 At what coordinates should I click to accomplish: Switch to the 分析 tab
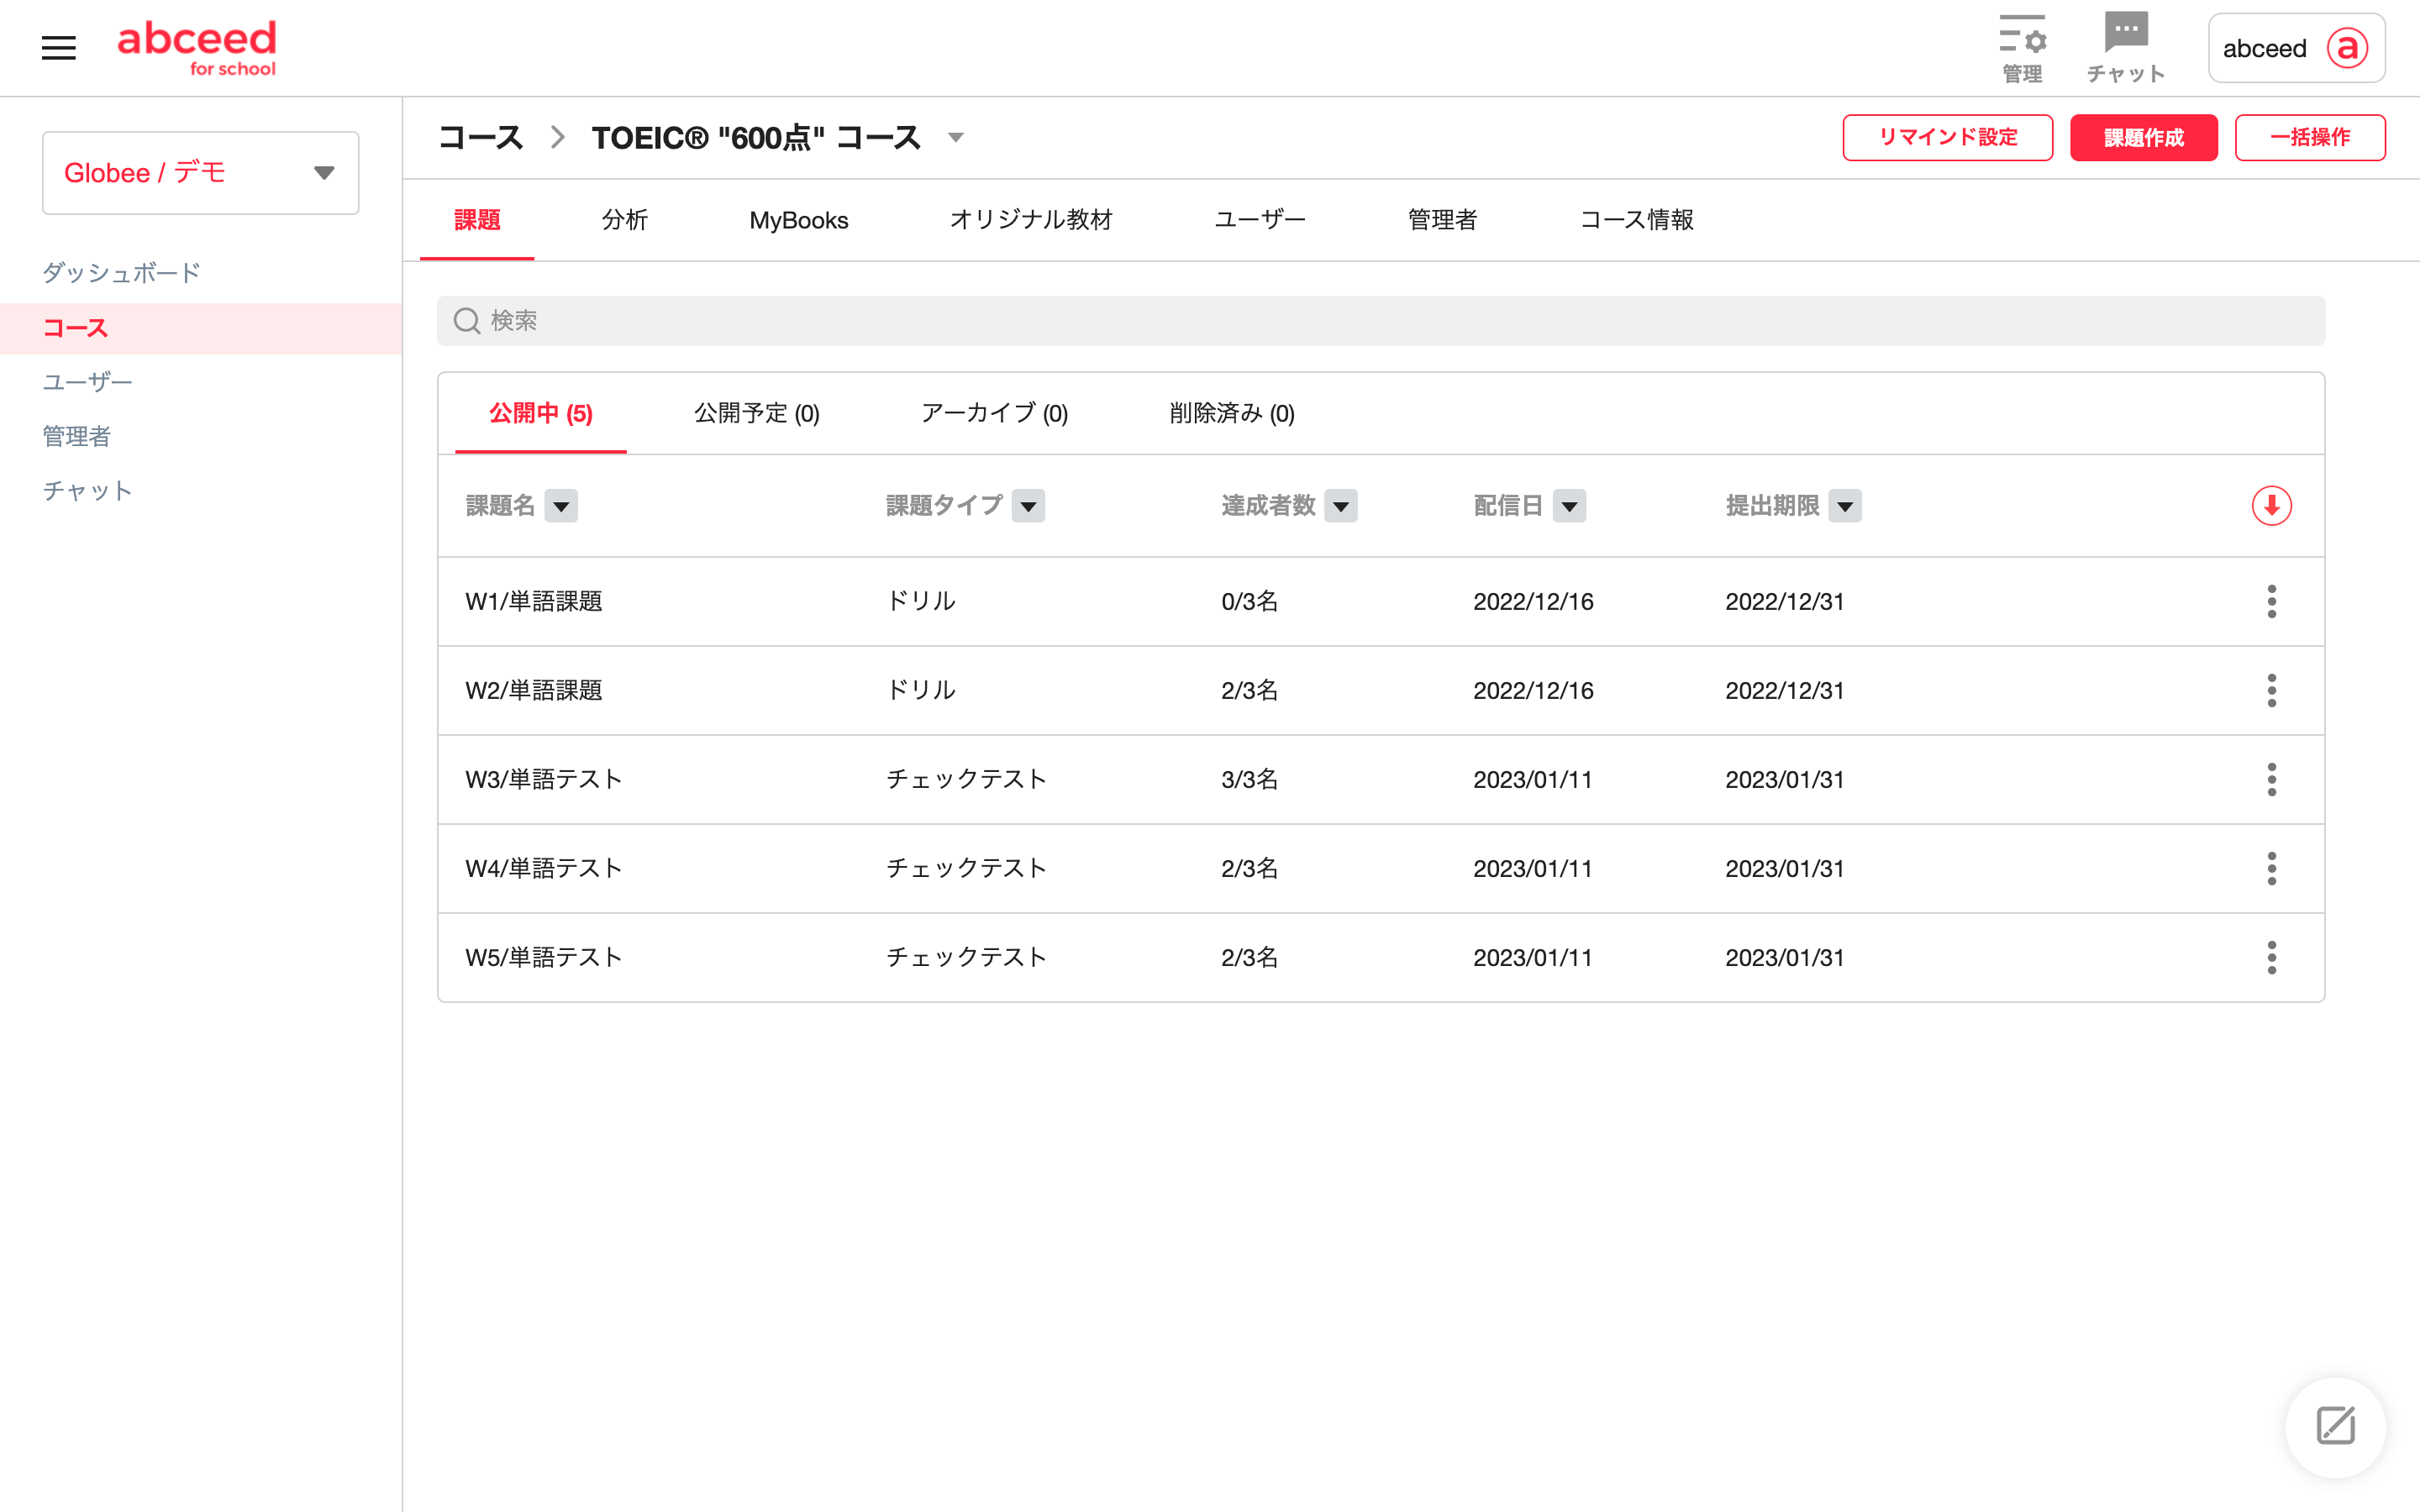(625, 220)
